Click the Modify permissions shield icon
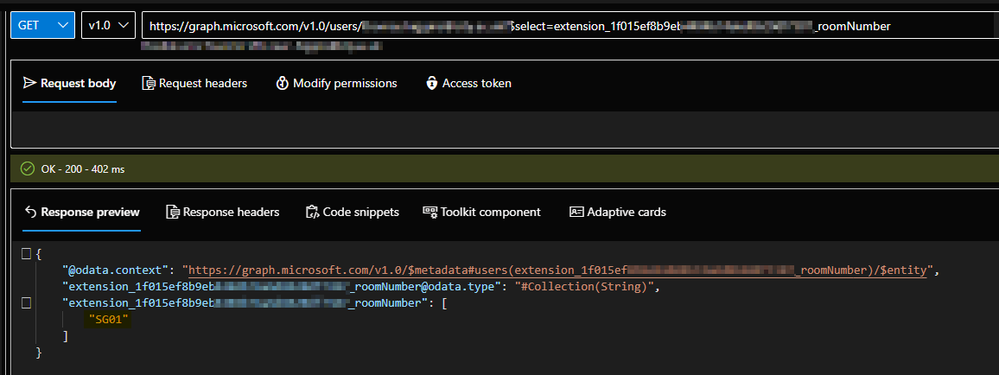 pos(282,83)
